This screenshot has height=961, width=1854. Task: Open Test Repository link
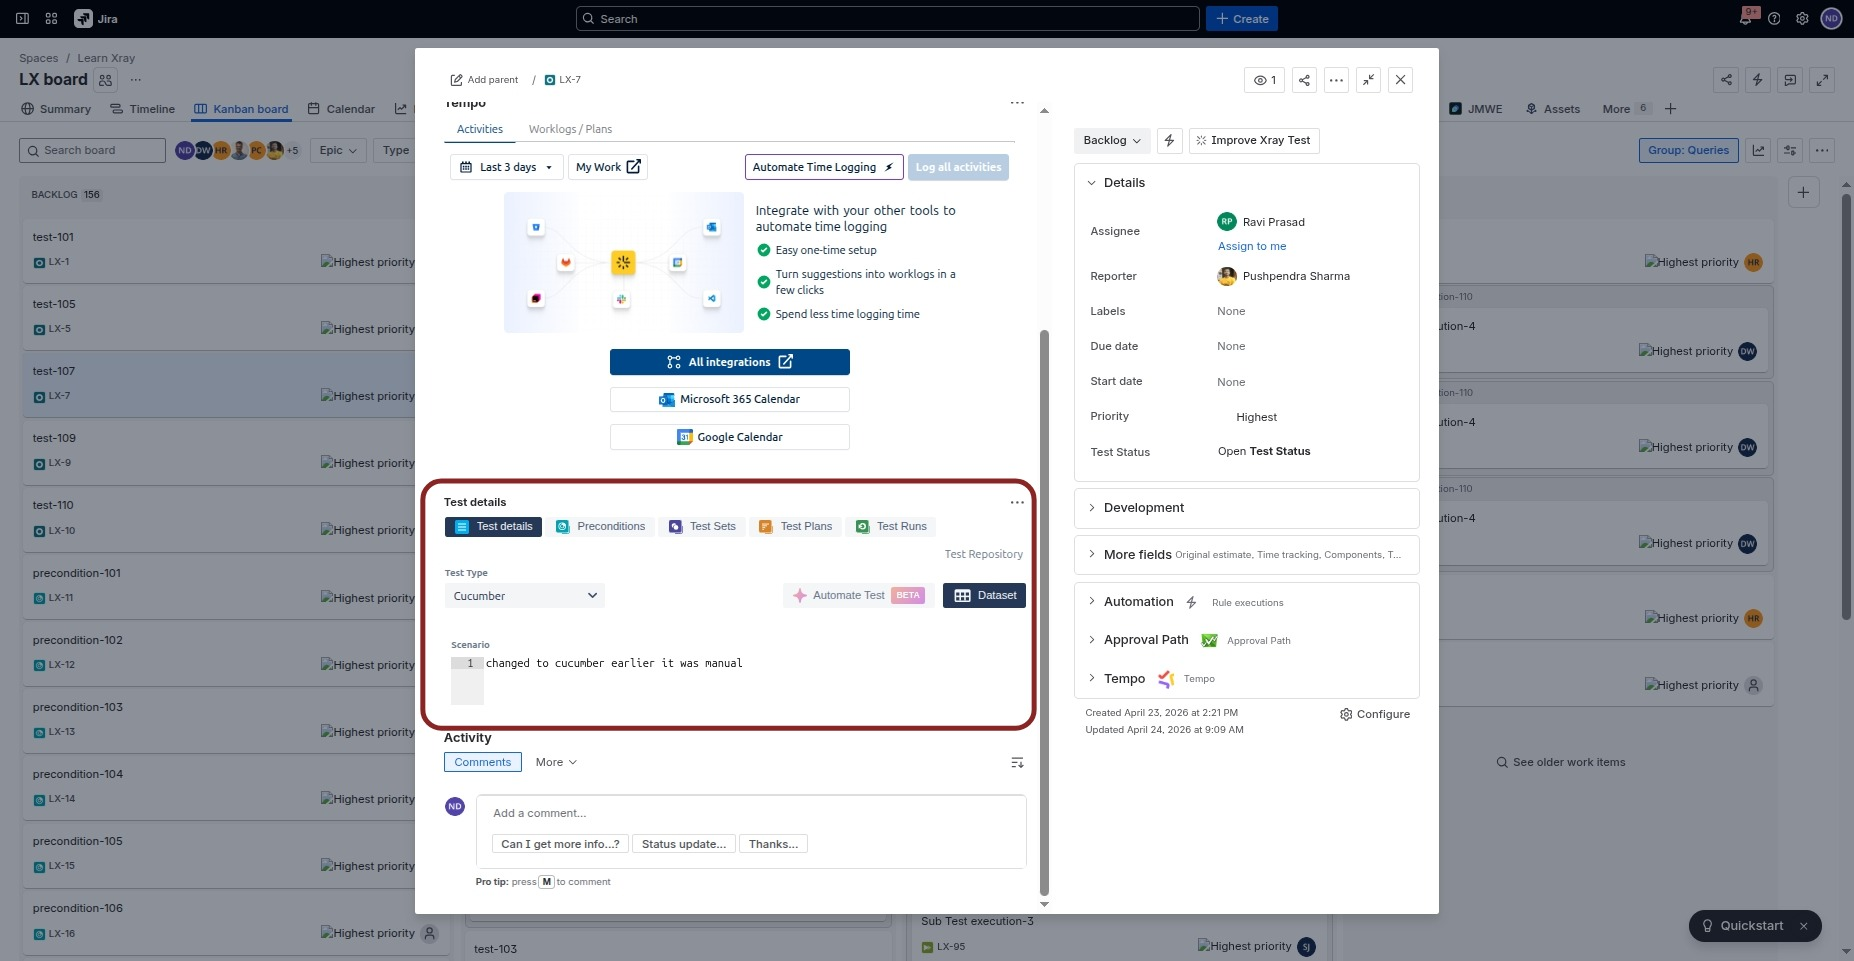pyautogui.click(x=984, y=555)
